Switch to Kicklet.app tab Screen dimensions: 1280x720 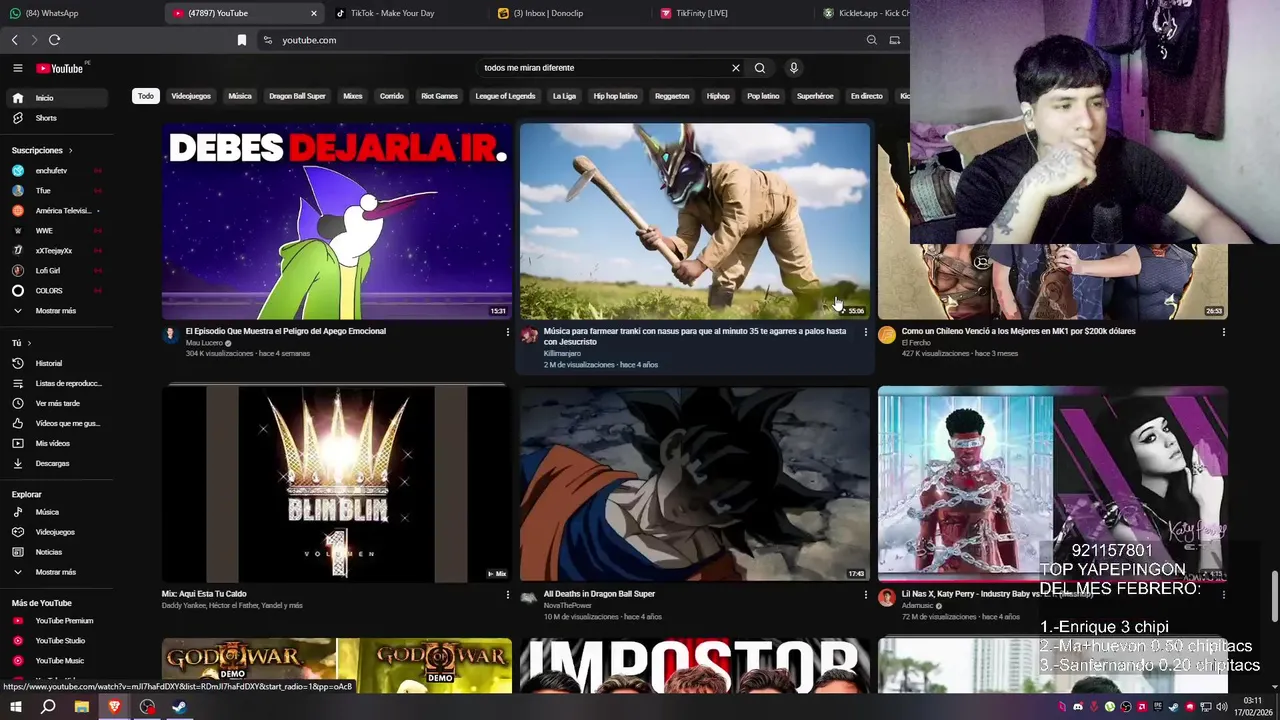point(865,13)
